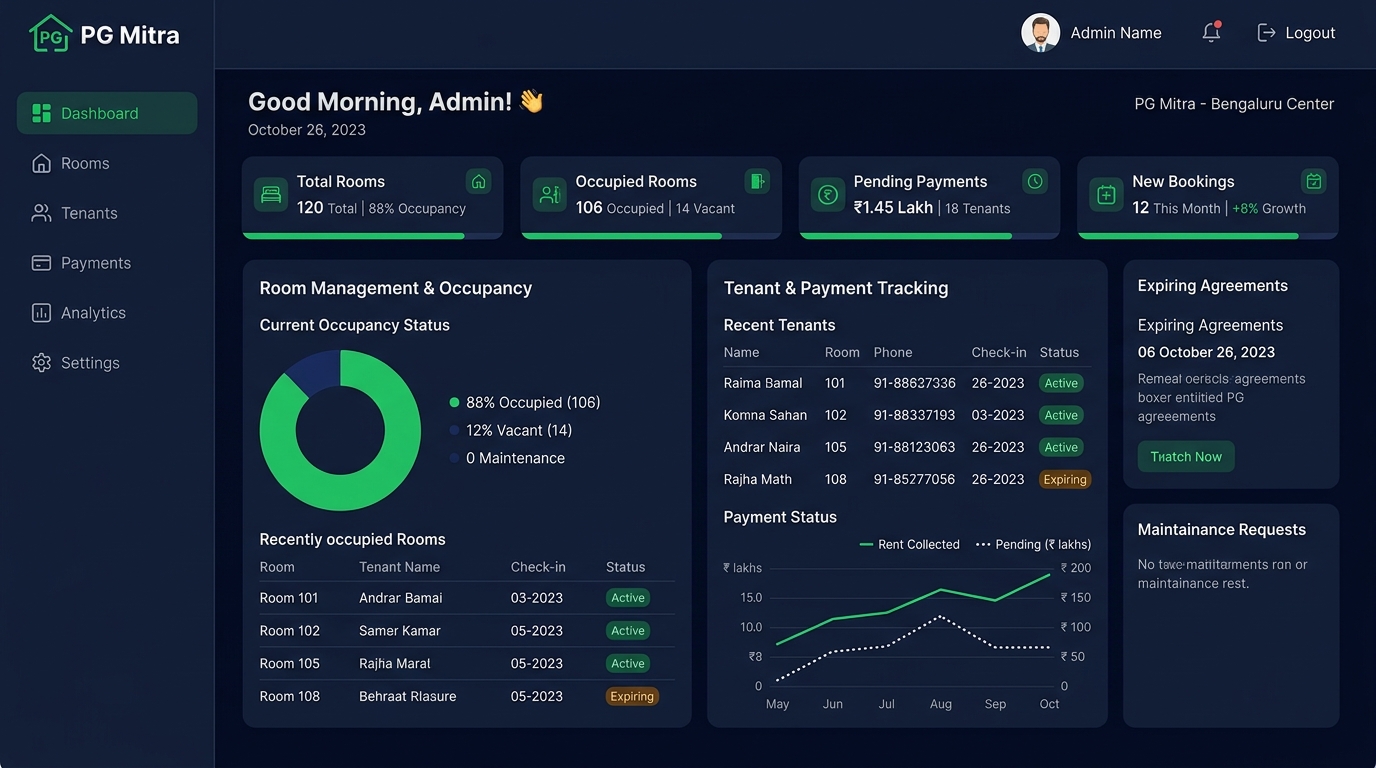Open the notification bell
The width and height of the screenshot is (1376, 768).
(1211, 32)
